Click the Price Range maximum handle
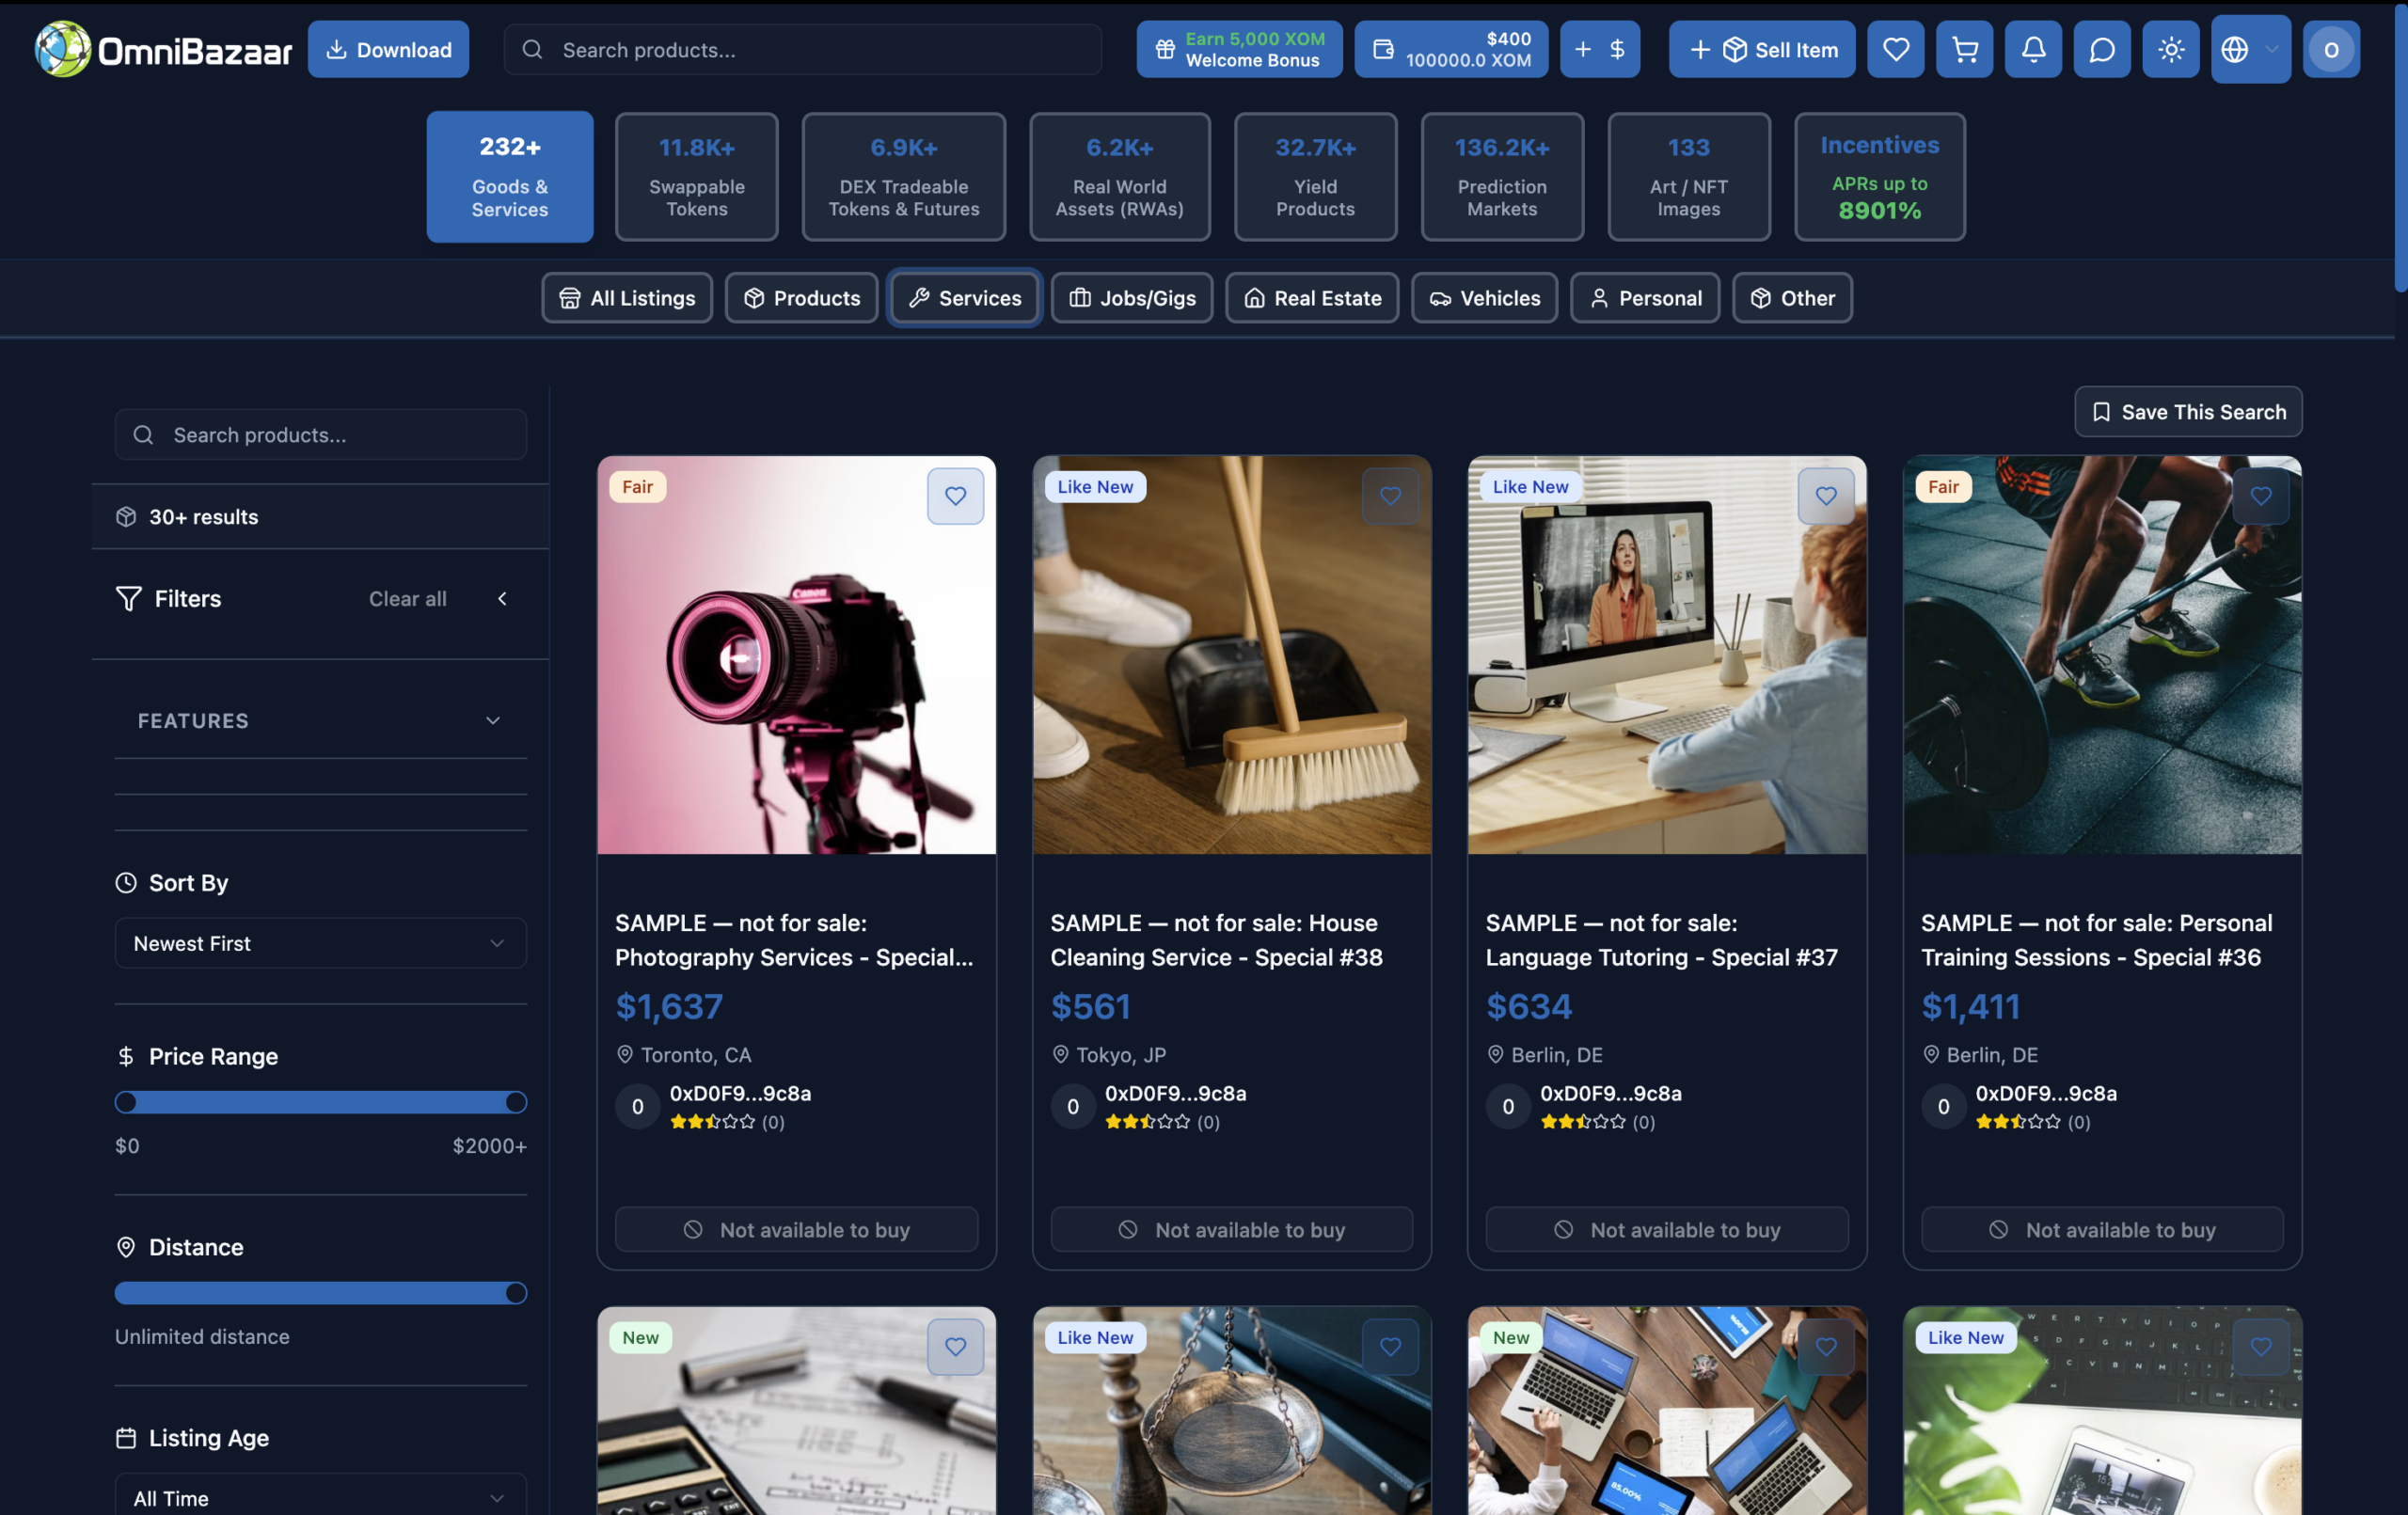 click(516, 1102)
